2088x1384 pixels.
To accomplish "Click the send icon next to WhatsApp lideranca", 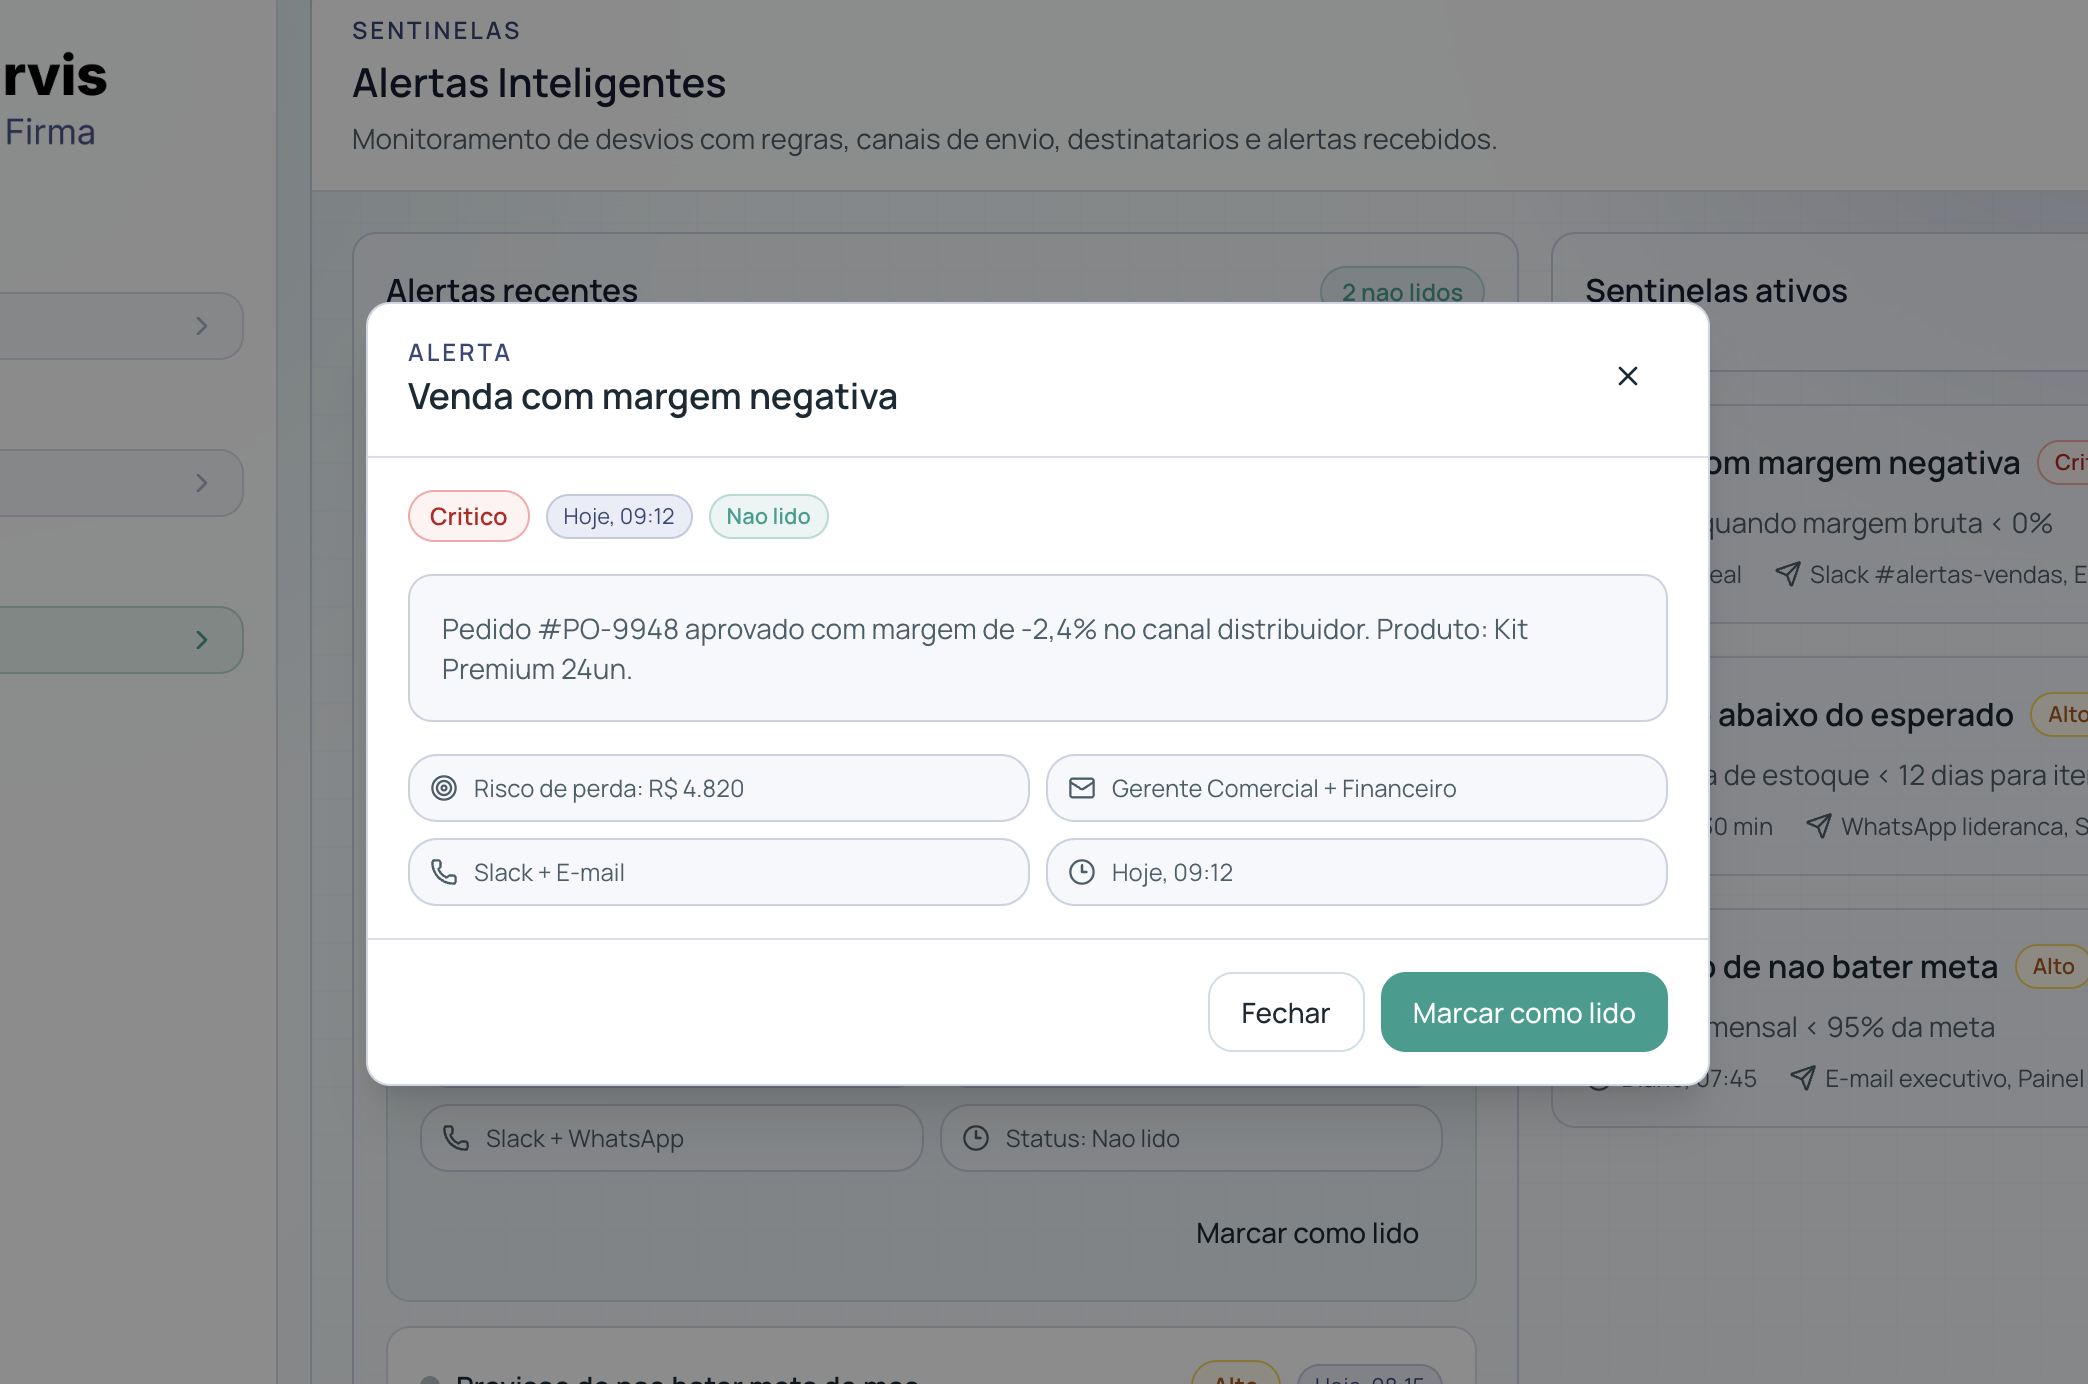I will pos(1819,826).
